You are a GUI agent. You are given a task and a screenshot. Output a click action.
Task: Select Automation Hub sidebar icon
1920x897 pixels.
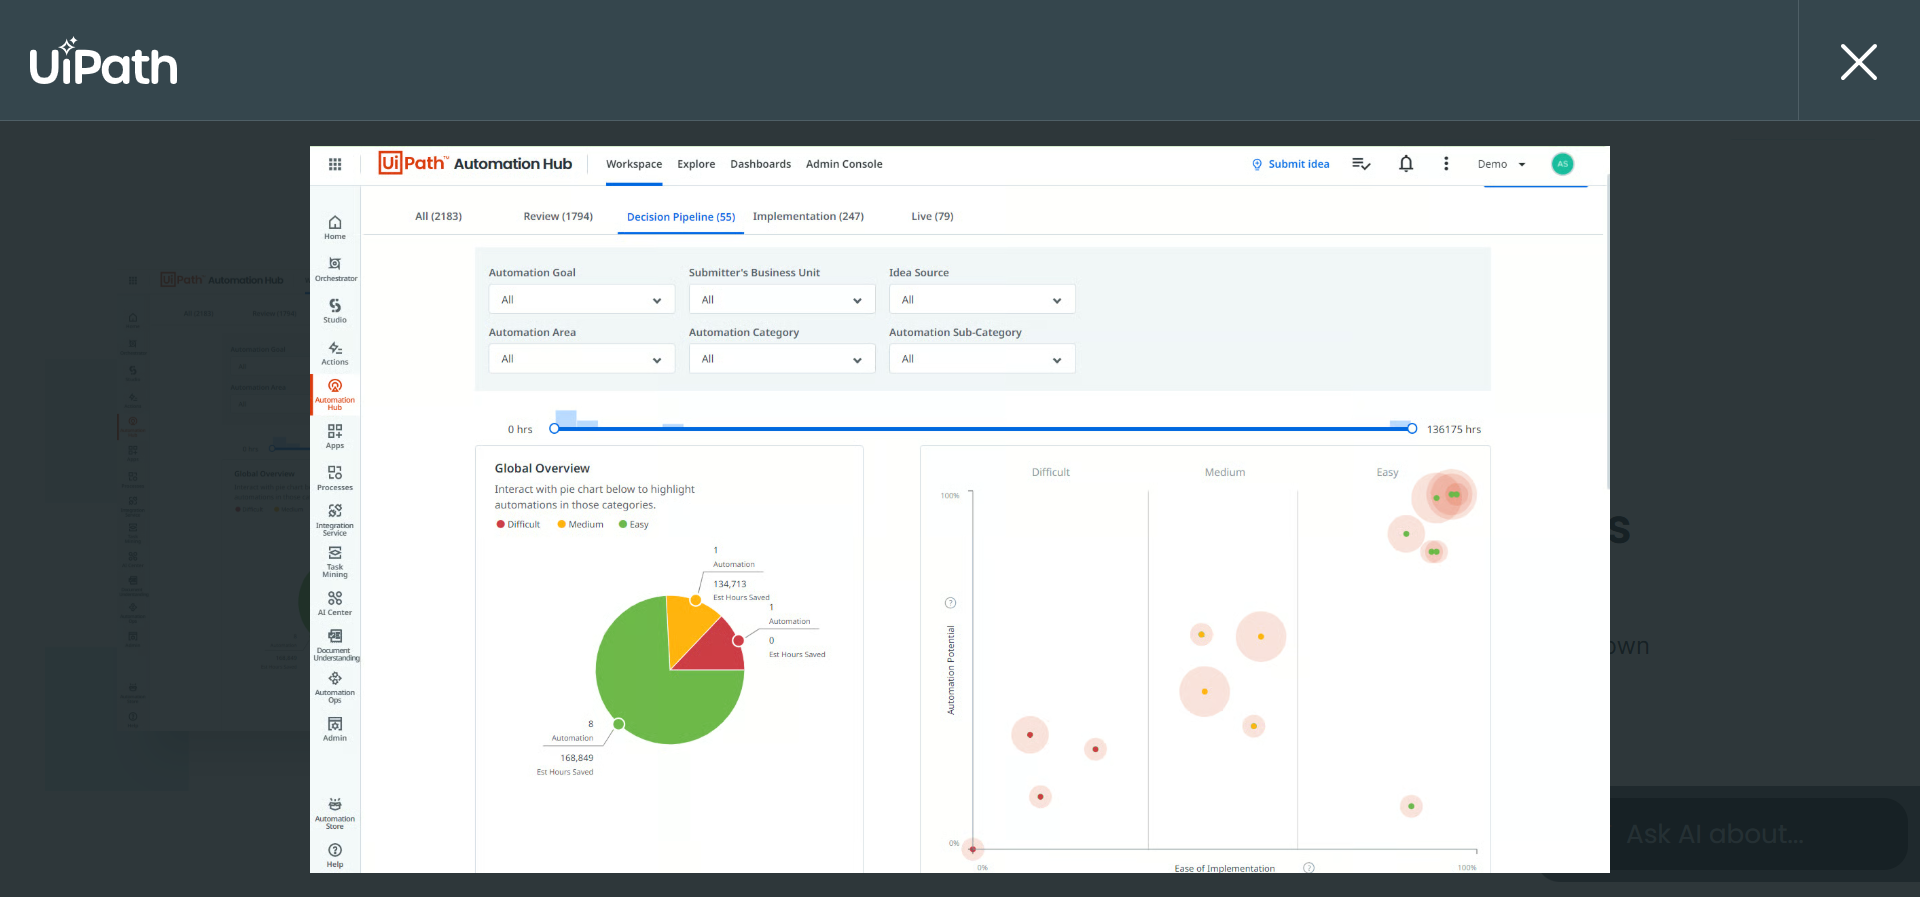point(335,394)
